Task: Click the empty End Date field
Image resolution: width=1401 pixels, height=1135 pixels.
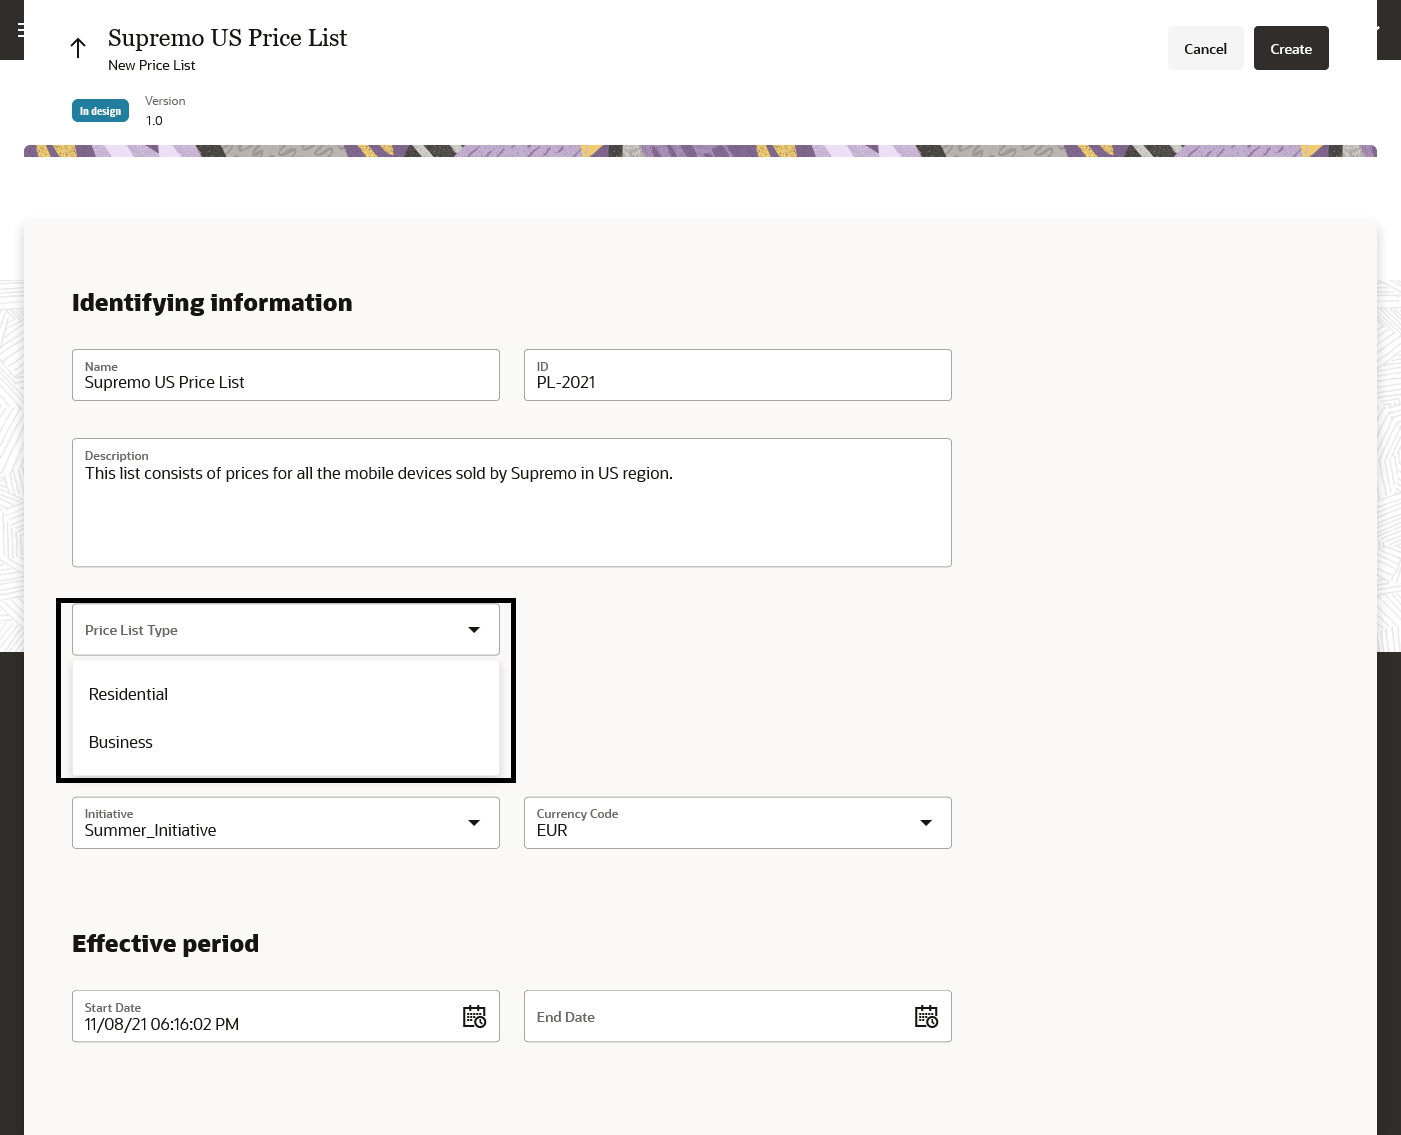Action: tap(700, 1016)
